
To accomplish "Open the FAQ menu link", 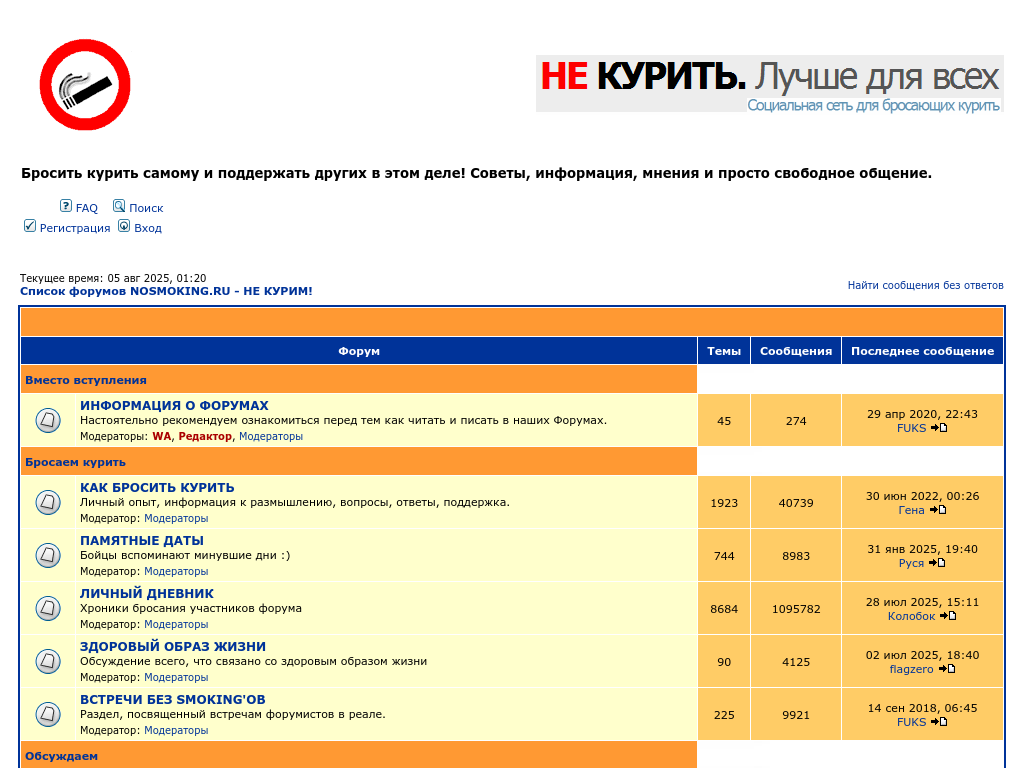I will click(x=87, y=208).
